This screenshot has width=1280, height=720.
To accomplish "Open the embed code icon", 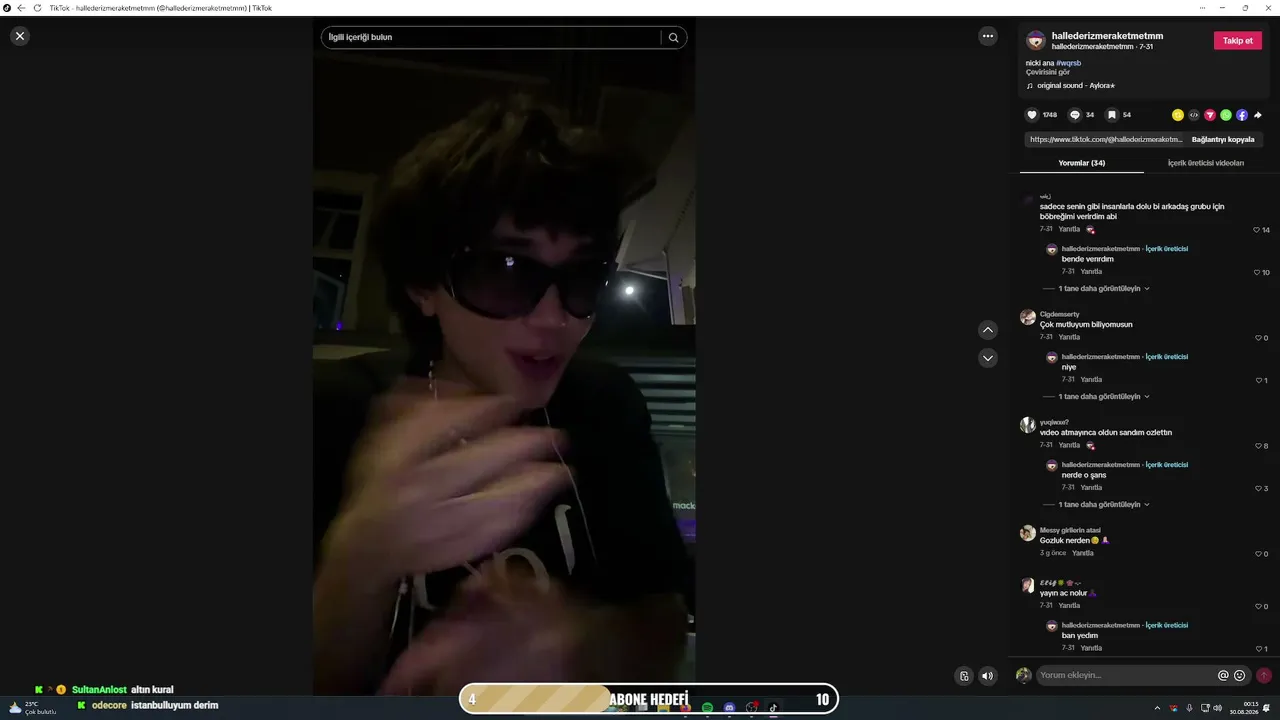I will pyautogui.click(x=1194, y=115).
